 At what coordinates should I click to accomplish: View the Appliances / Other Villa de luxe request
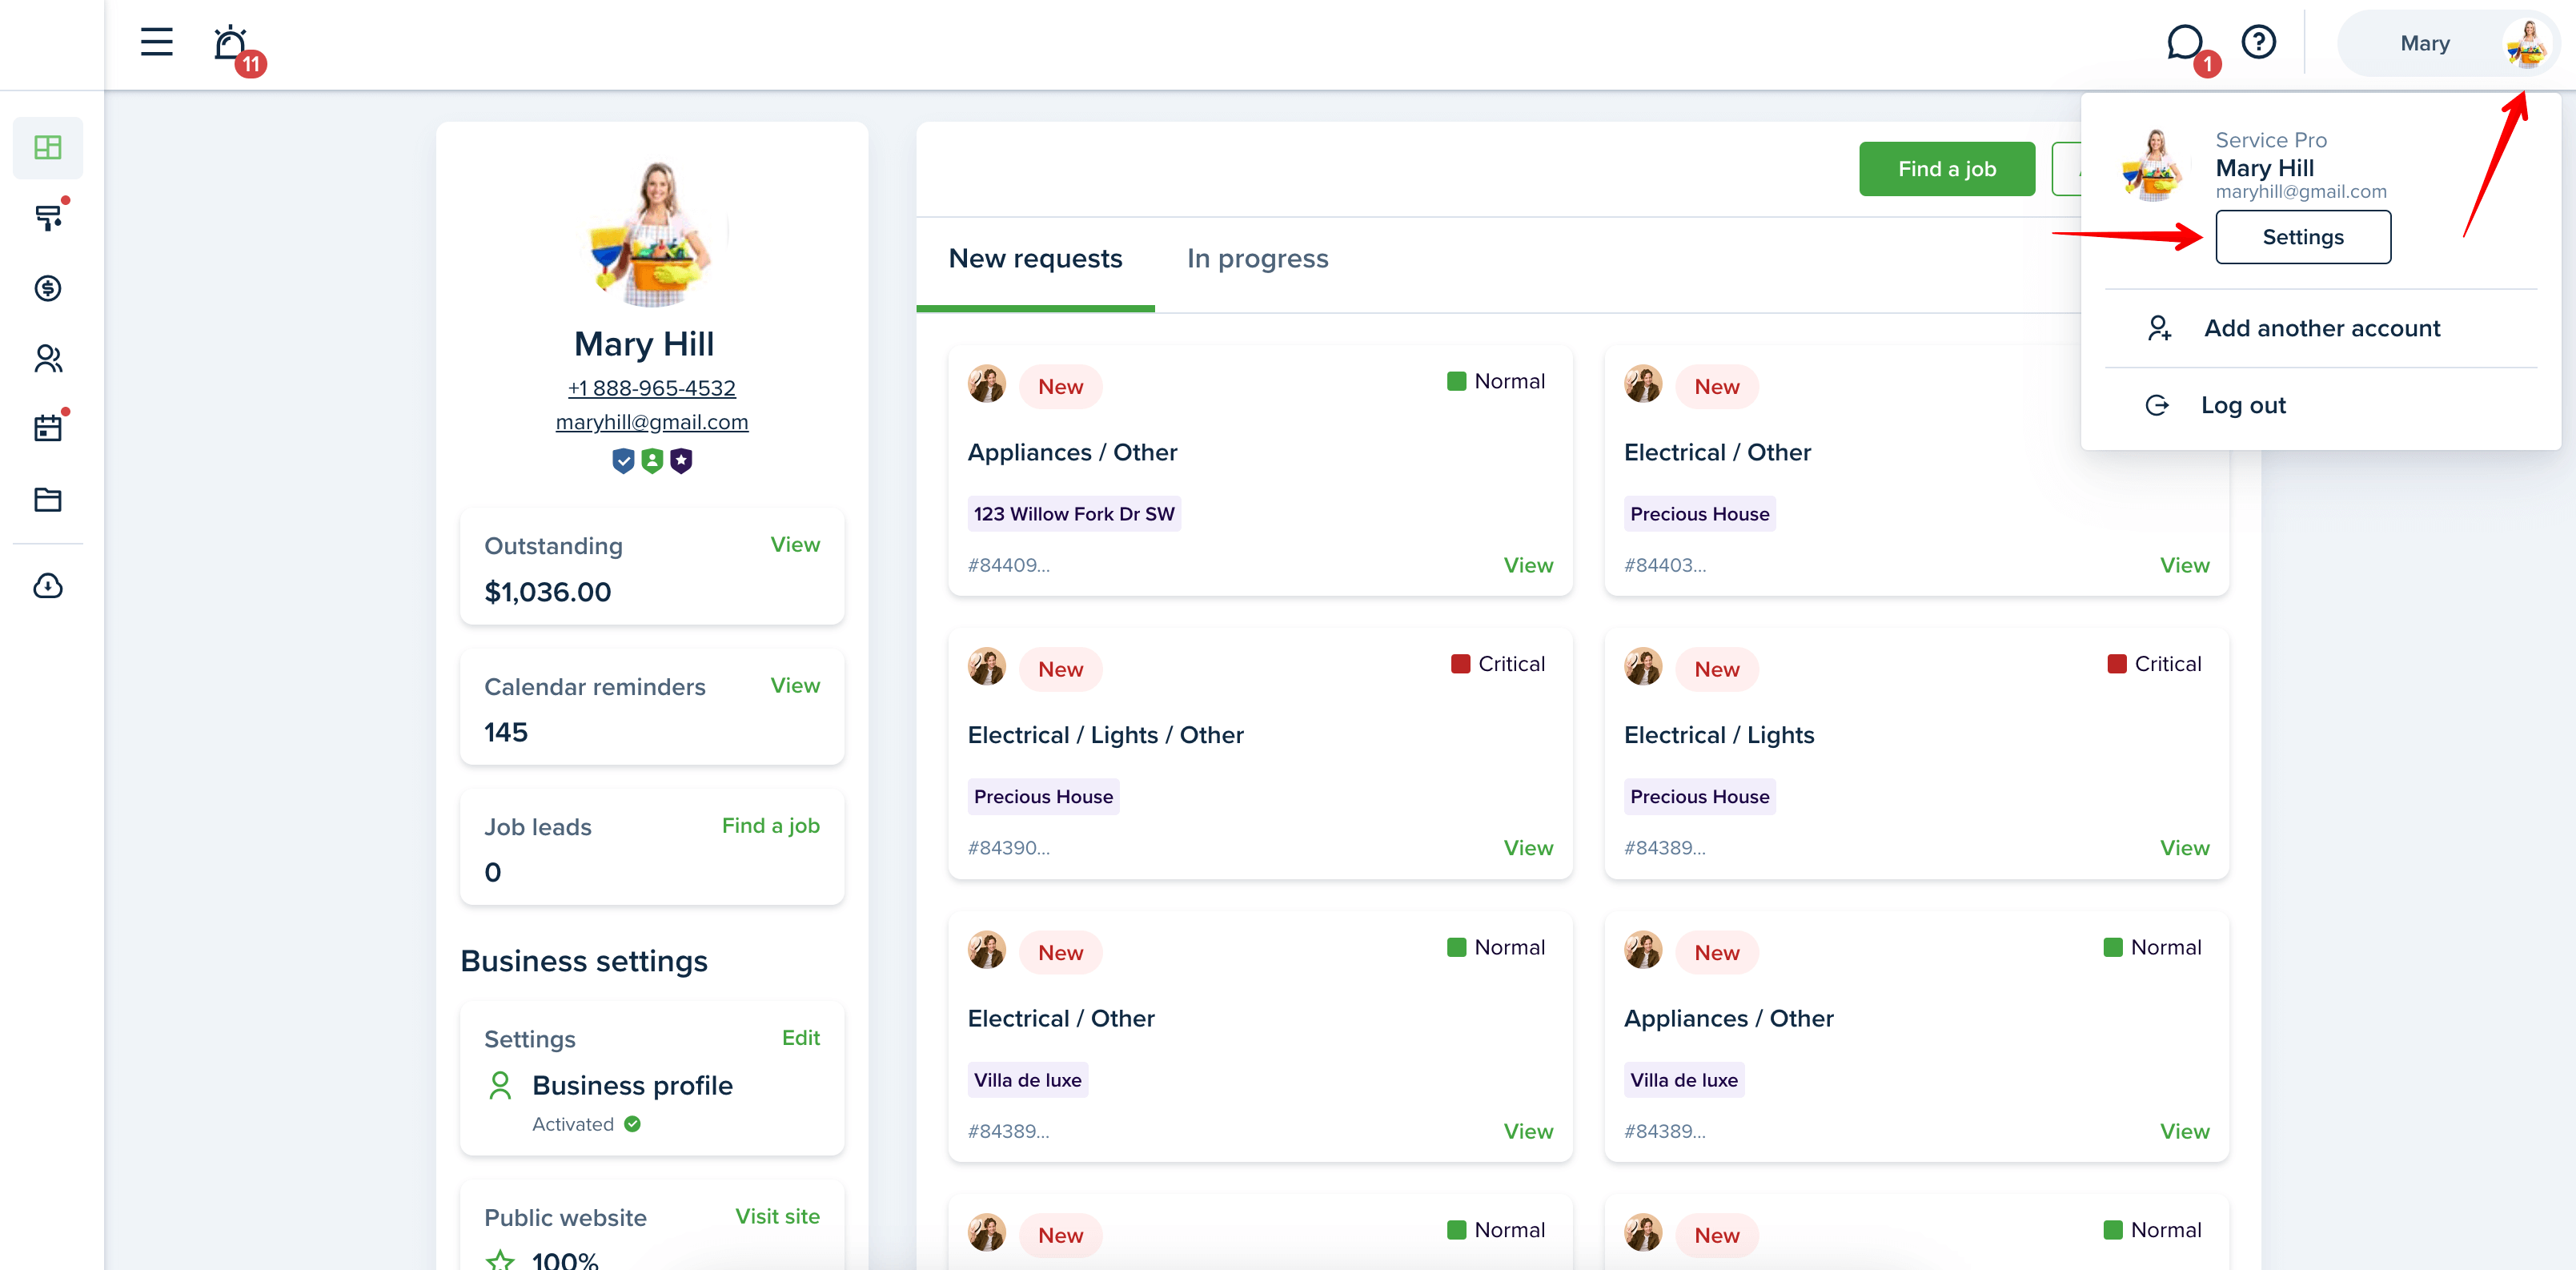pyautogui.click(x=2184, y=1131)
